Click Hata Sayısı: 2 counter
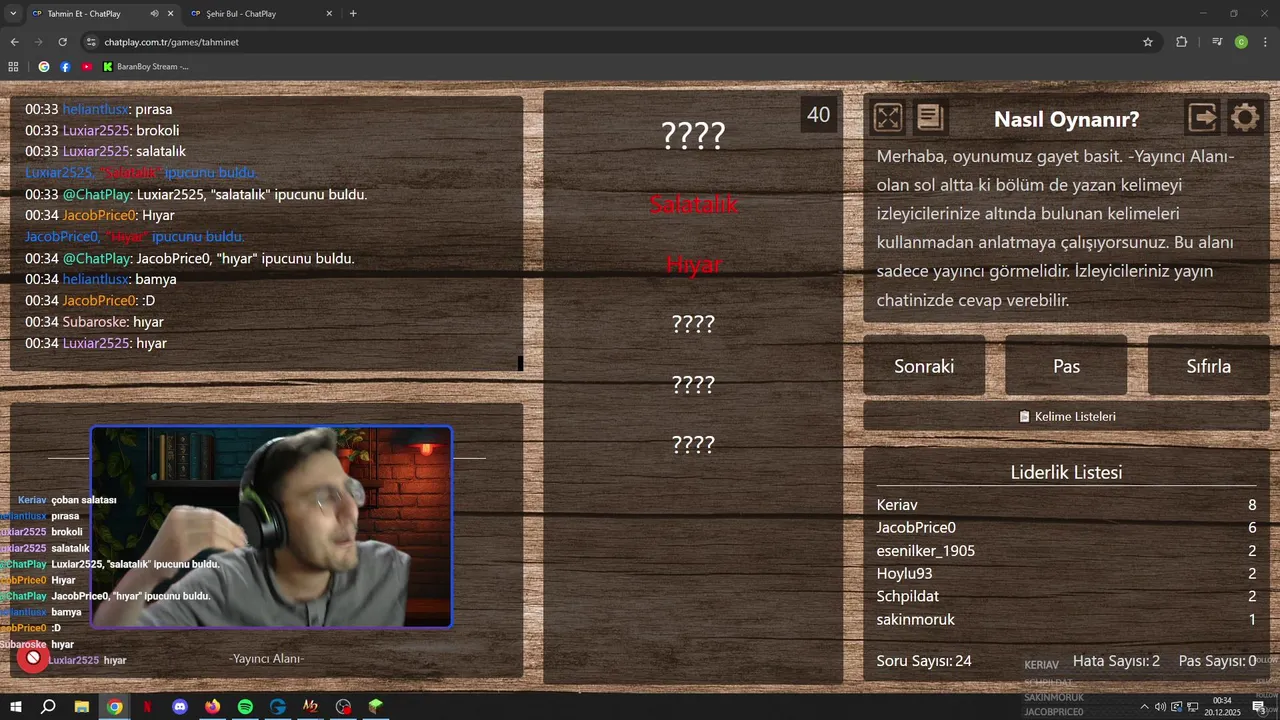This screenshot has height=720, width=1280. point(1116,661)
